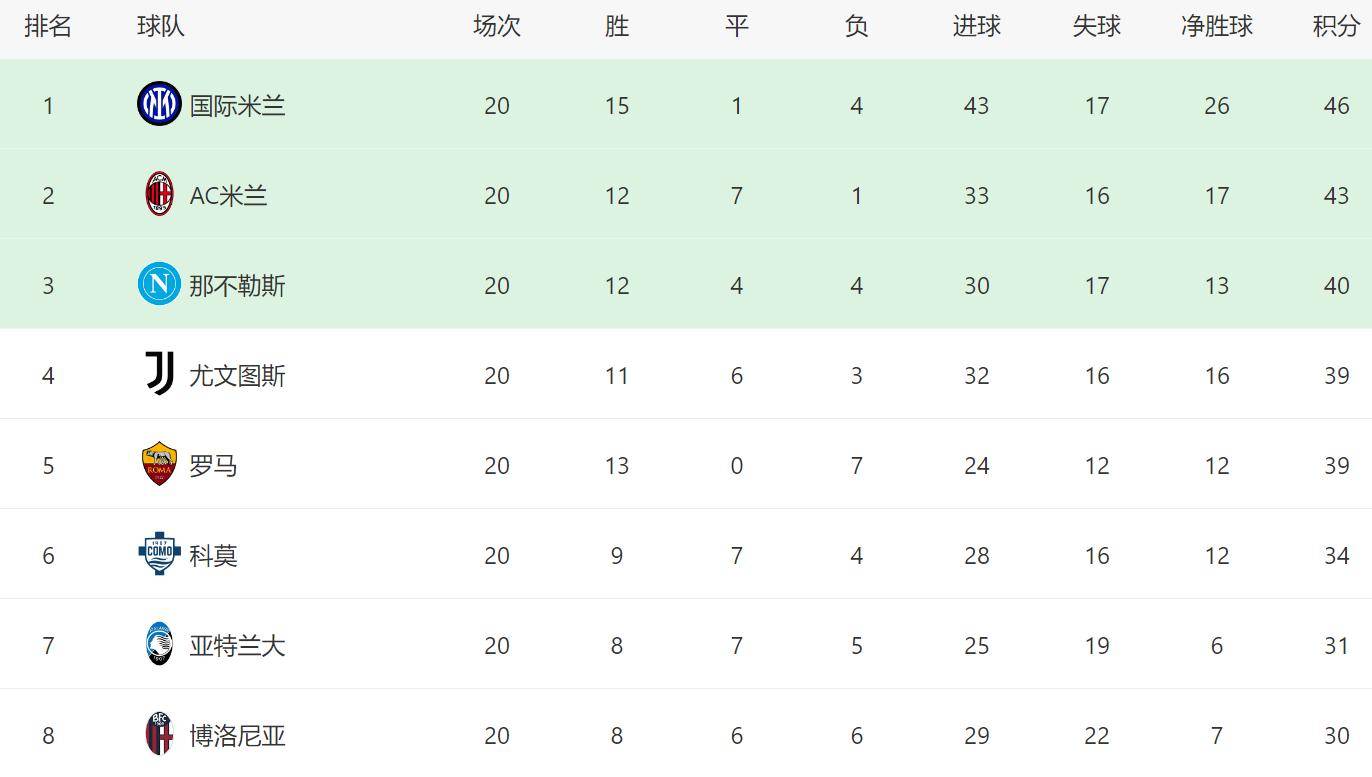The image size is (1372, 777).
Task: Click the 胜 column header
Action: [616, 27]
